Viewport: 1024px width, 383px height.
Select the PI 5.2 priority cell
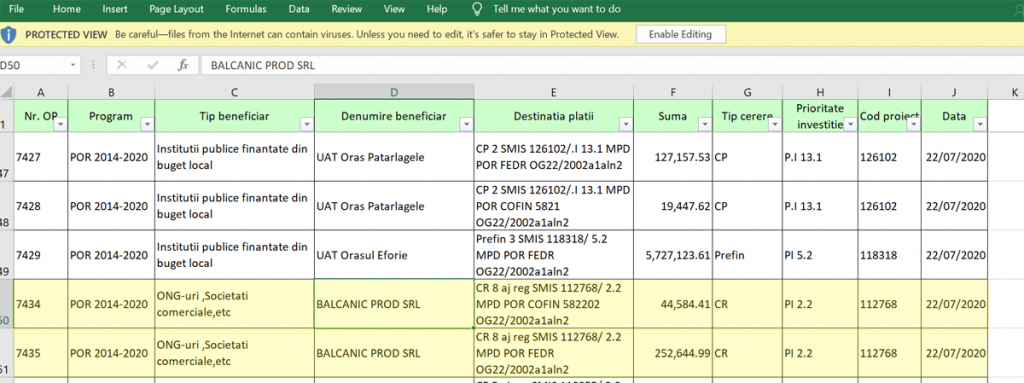click(820, 255)
